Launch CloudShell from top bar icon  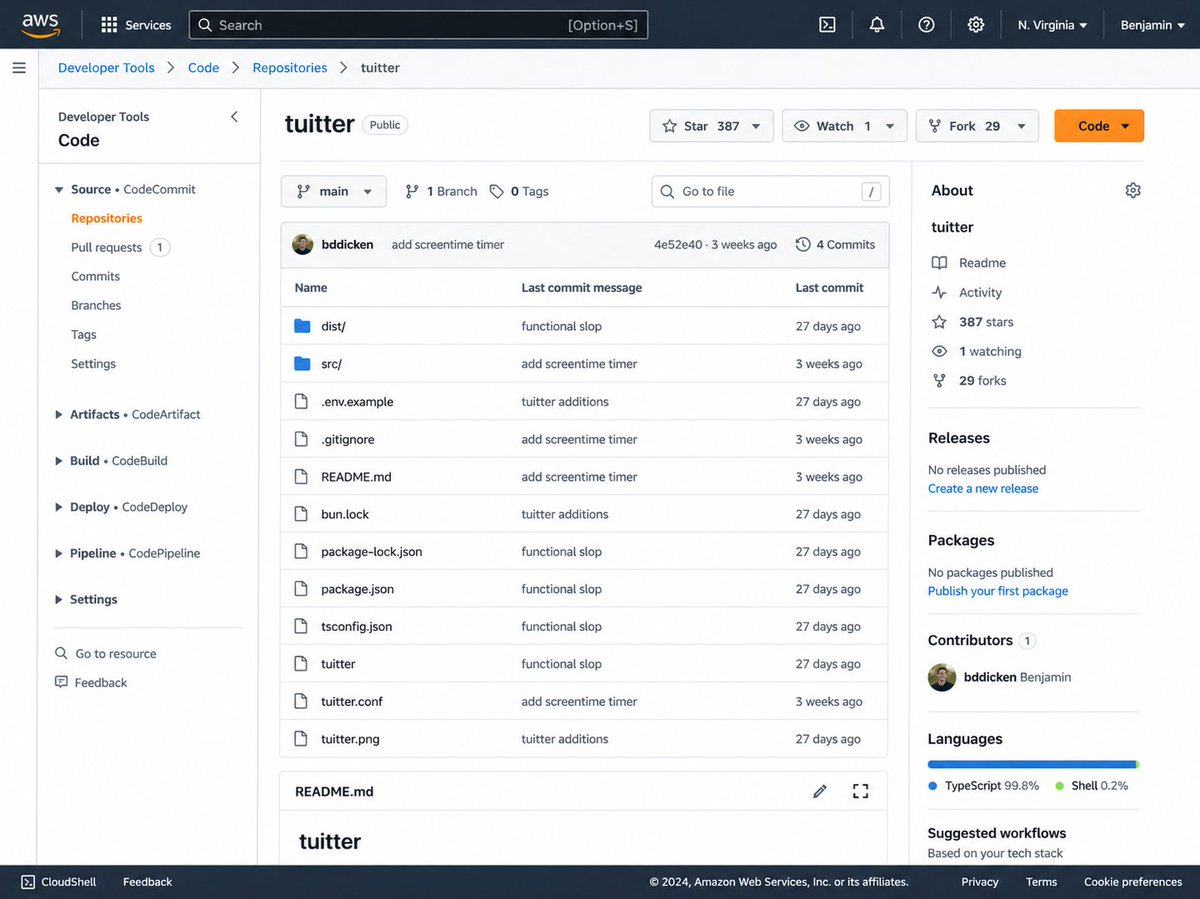coord(827,25)
